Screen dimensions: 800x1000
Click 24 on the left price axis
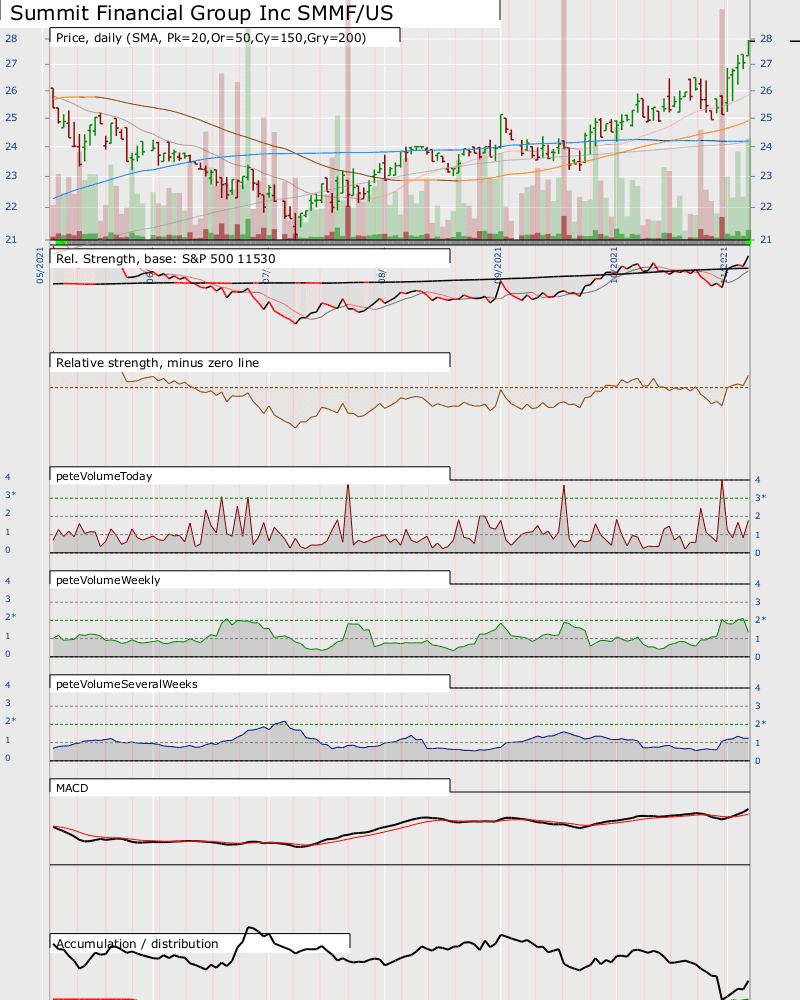point(11,147)
